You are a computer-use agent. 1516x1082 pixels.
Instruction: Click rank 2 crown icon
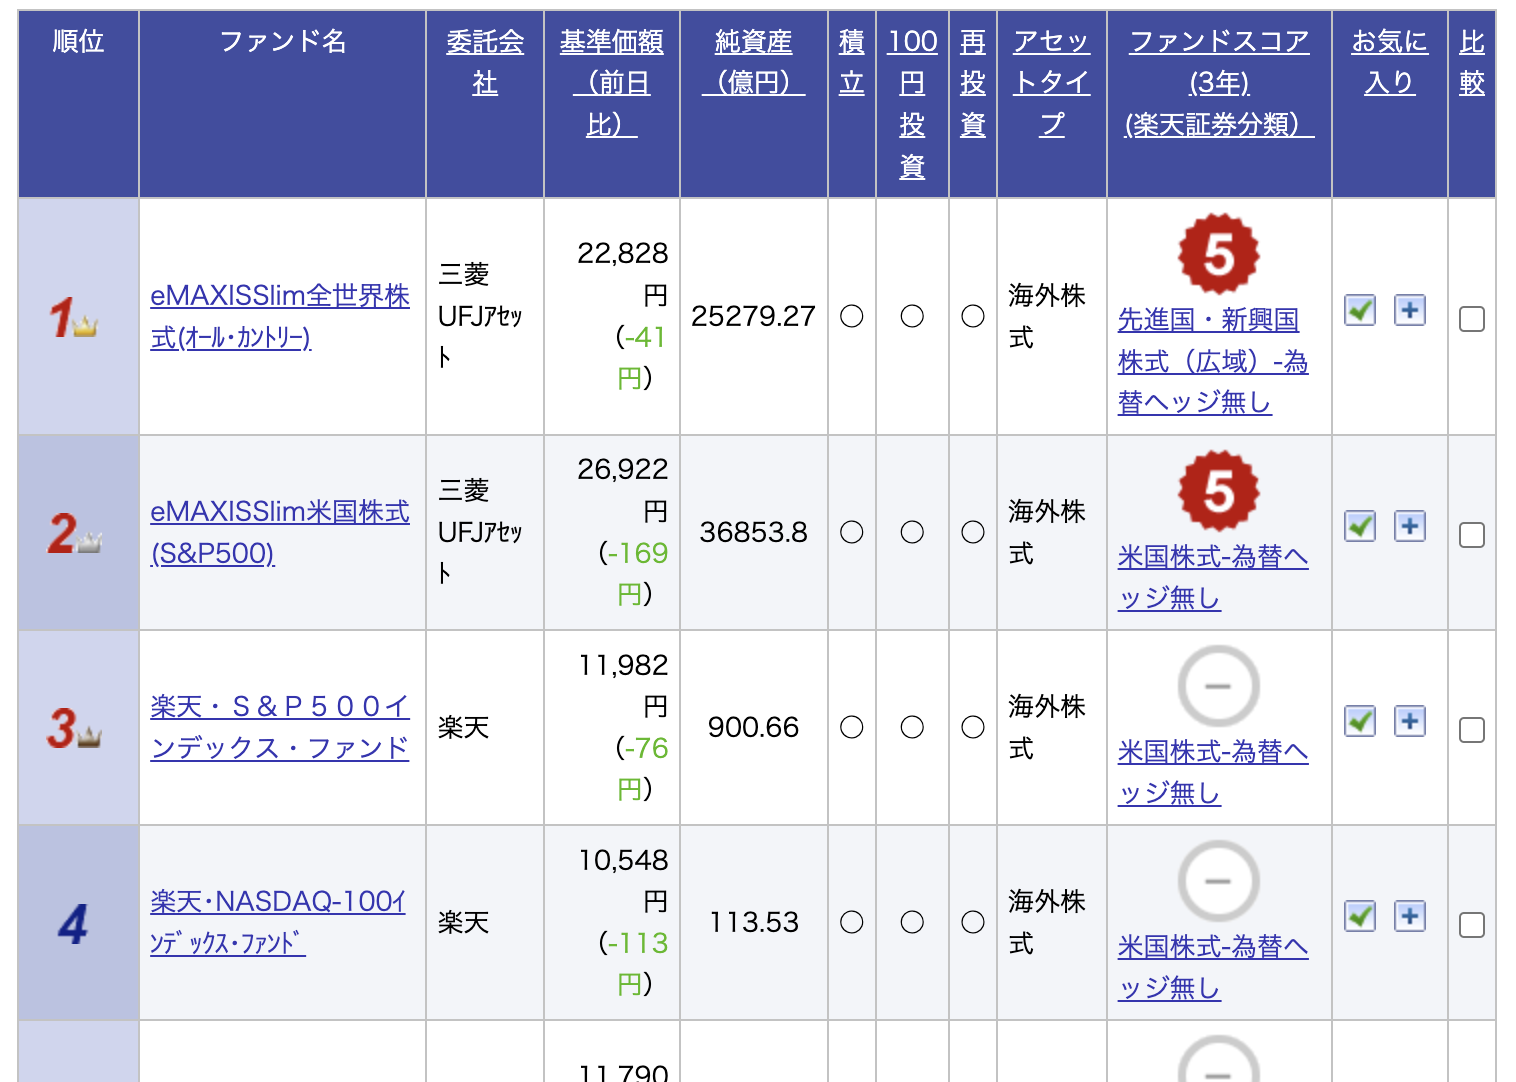pyautogui.click(x=75, y=534)
